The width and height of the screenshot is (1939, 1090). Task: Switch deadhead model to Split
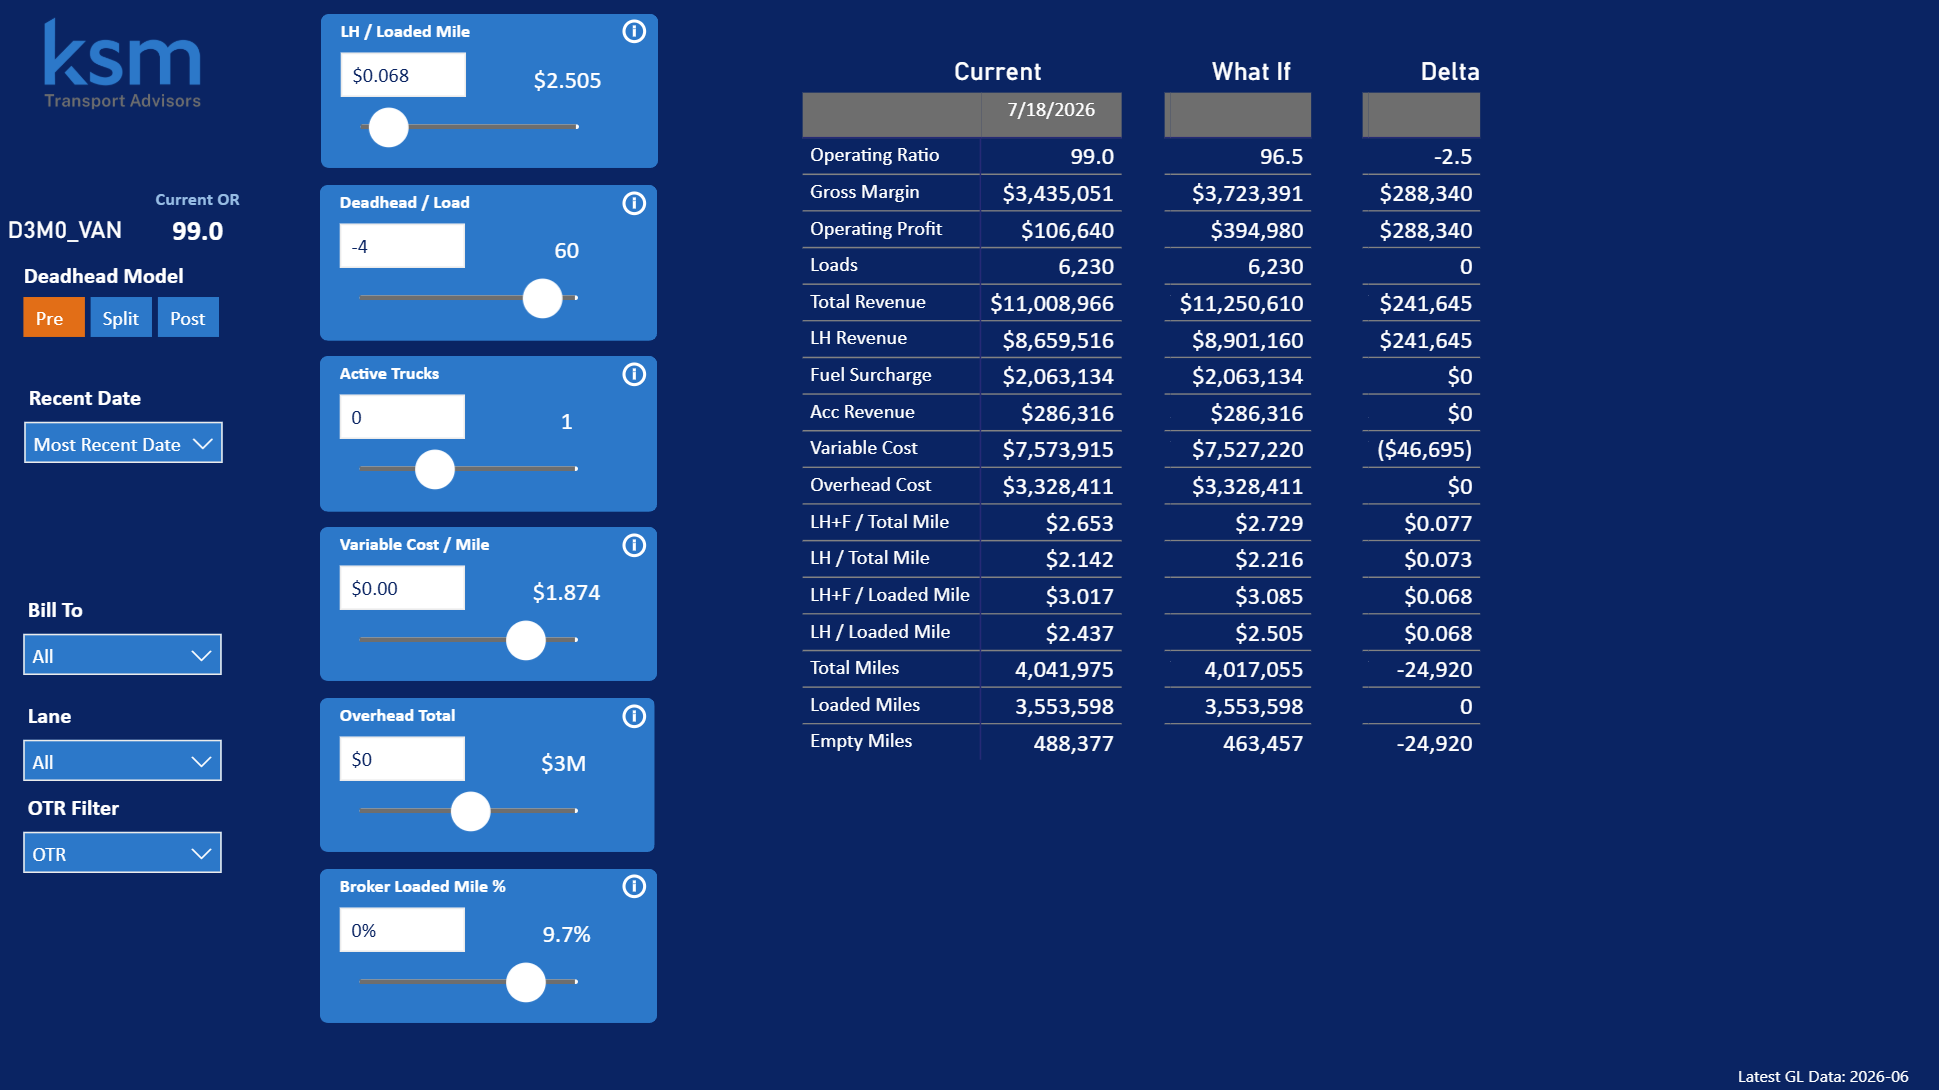[121, 318]
